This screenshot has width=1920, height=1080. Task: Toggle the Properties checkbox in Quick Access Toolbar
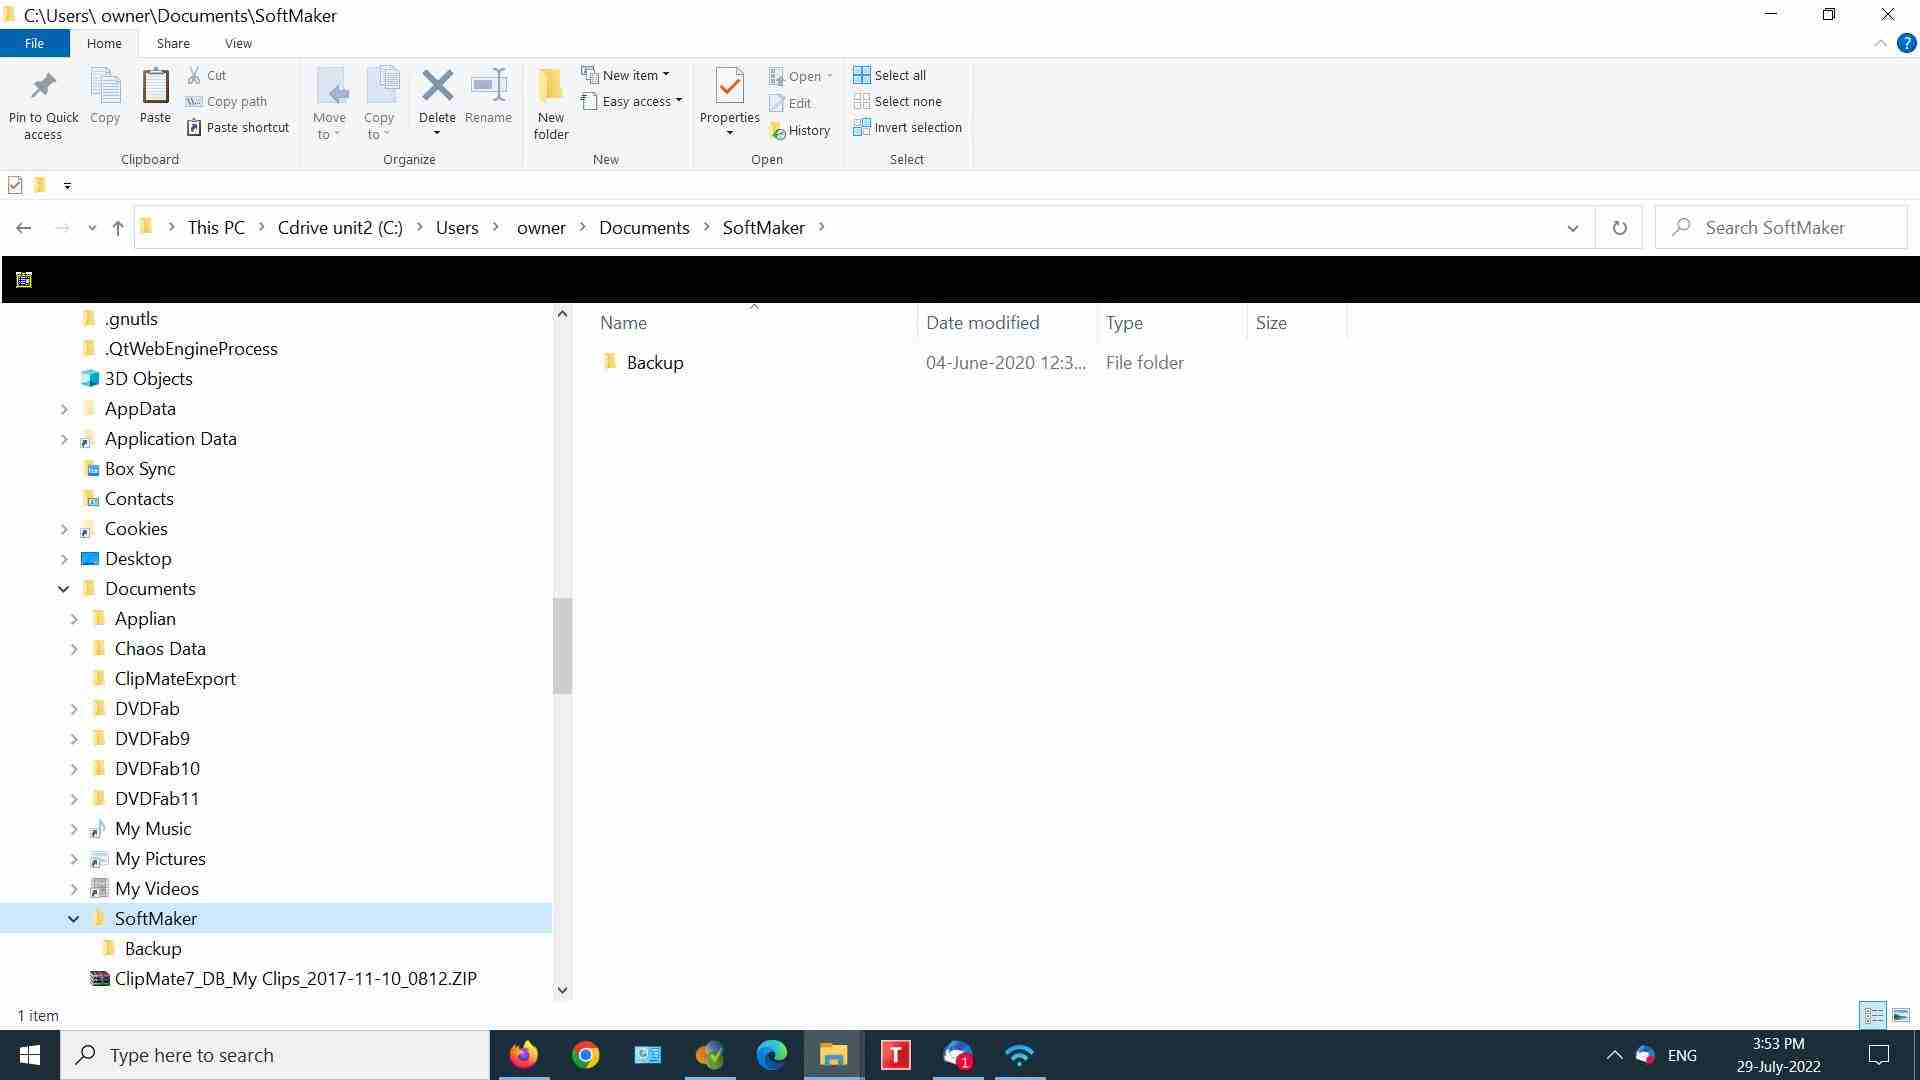(x=15, y=185)
